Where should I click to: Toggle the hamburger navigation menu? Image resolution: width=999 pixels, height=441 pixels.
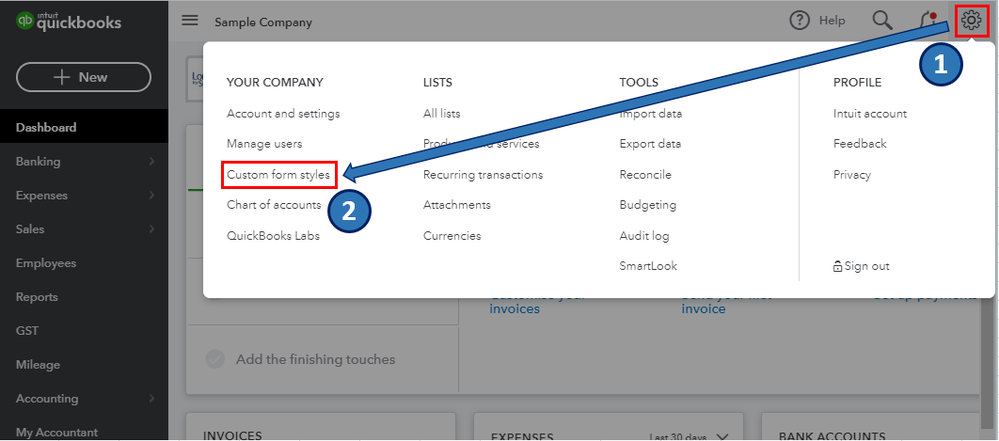click(x=190, y=21)
